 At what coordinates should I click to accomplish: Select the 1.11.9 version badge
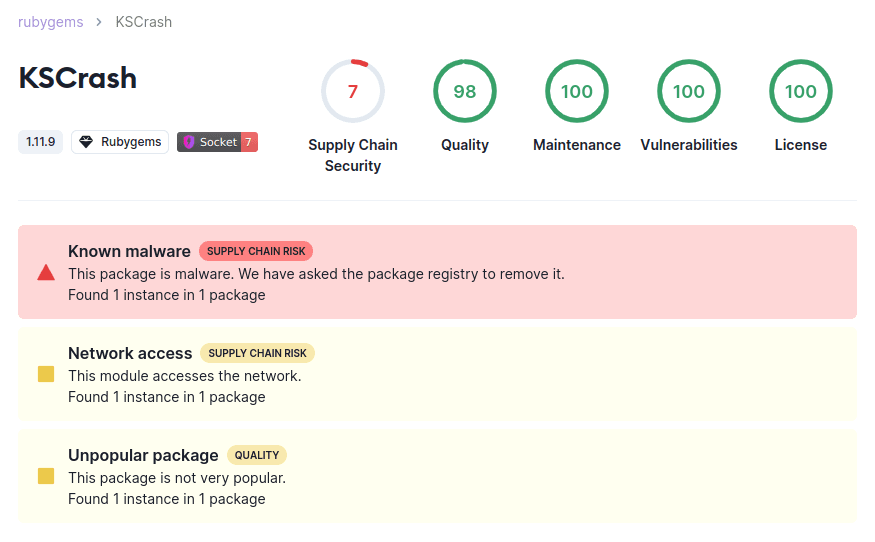point(40,142)
